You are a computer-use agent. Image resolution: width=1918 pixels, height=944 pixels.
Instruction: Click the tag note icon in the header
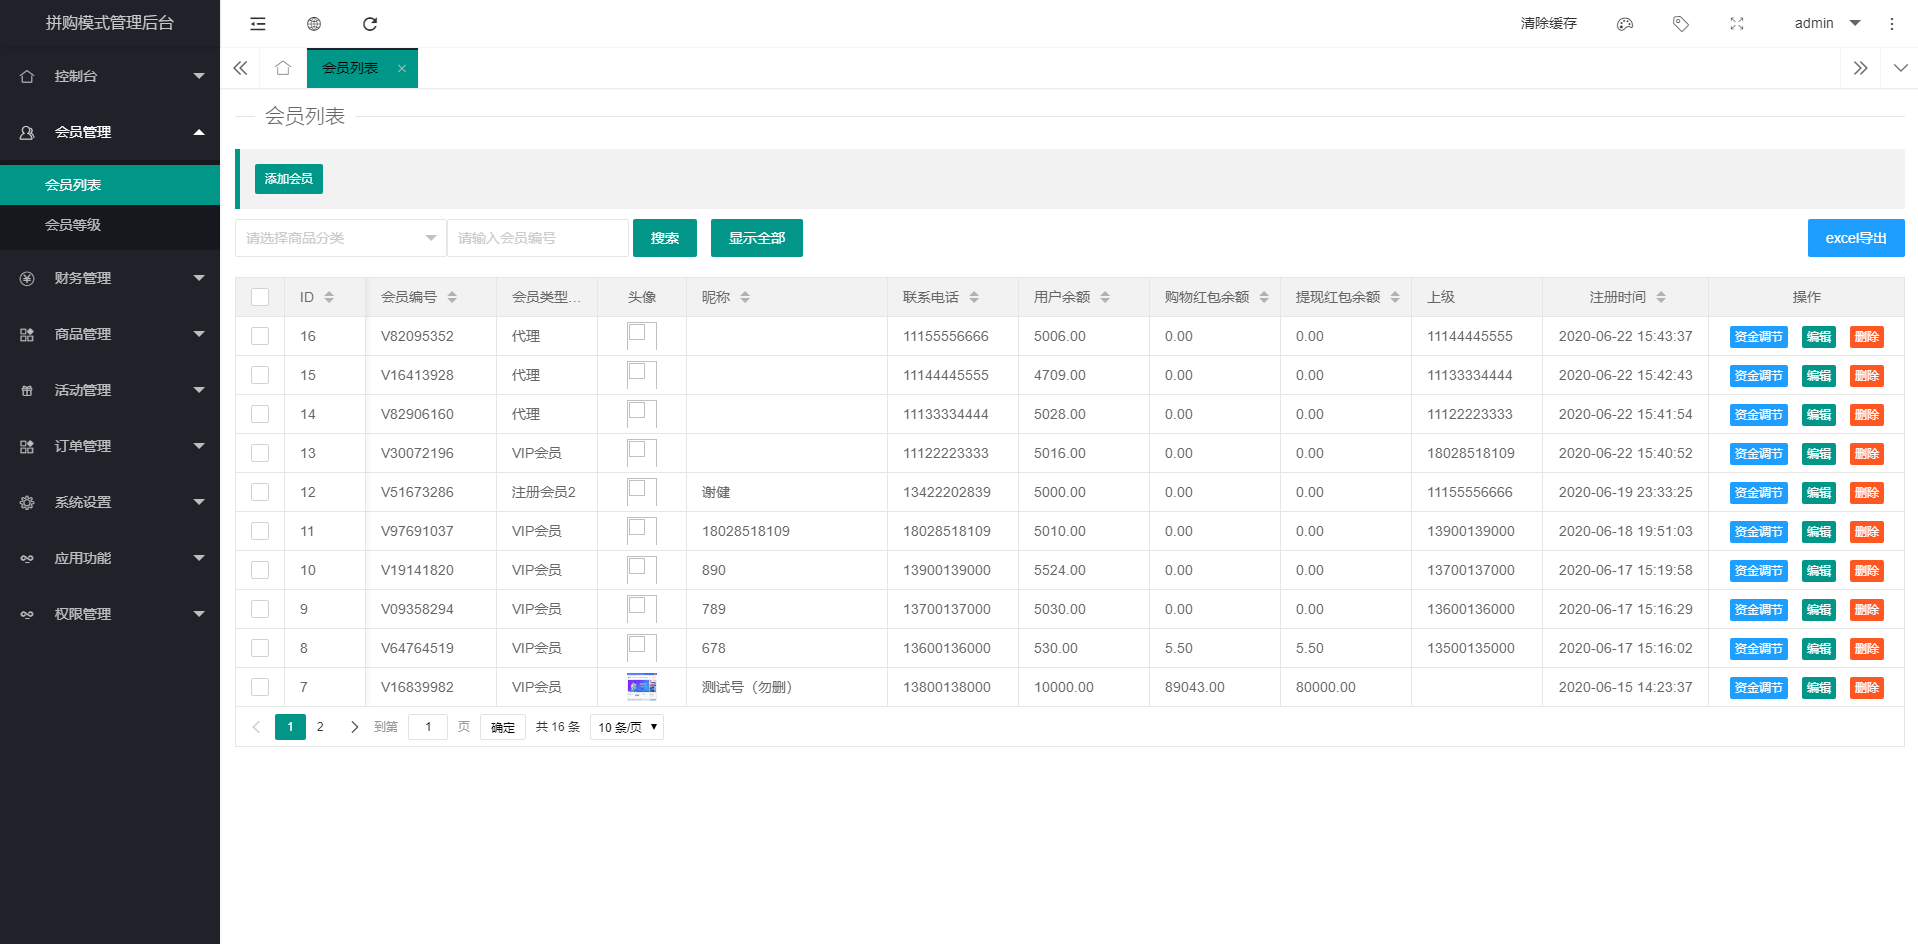click(x=1681, y=24)
